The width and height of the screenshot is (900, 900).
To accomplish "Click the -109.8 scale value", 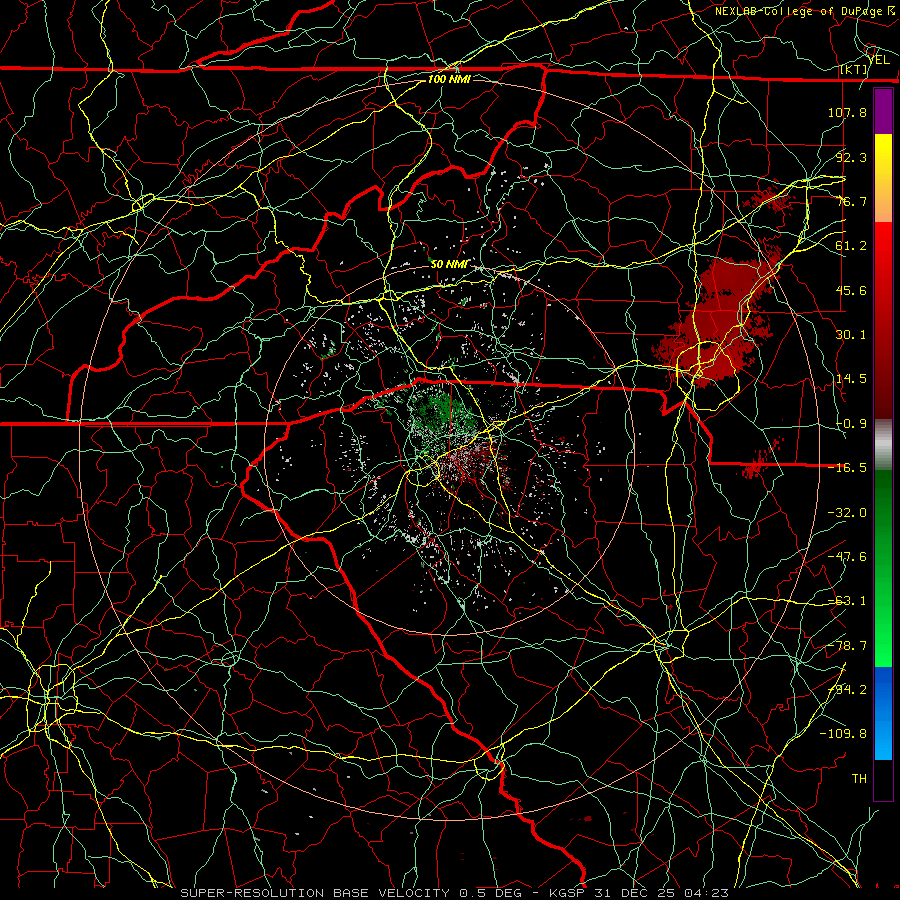I will coord(843,734).
